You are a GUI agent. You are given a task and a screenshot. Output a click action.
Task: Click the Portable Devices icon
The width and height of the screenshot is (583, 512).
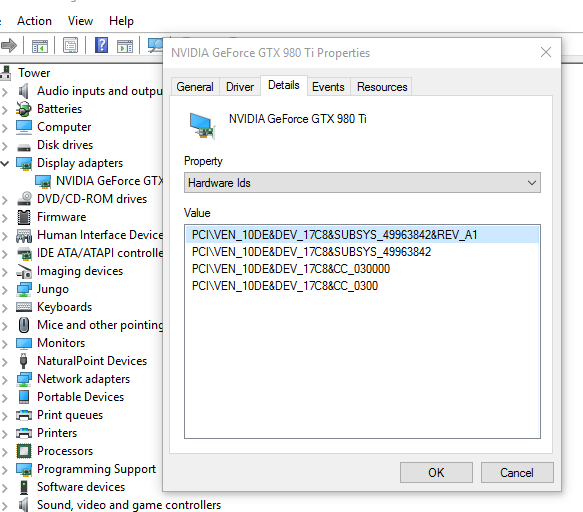[x=24, y=397]
